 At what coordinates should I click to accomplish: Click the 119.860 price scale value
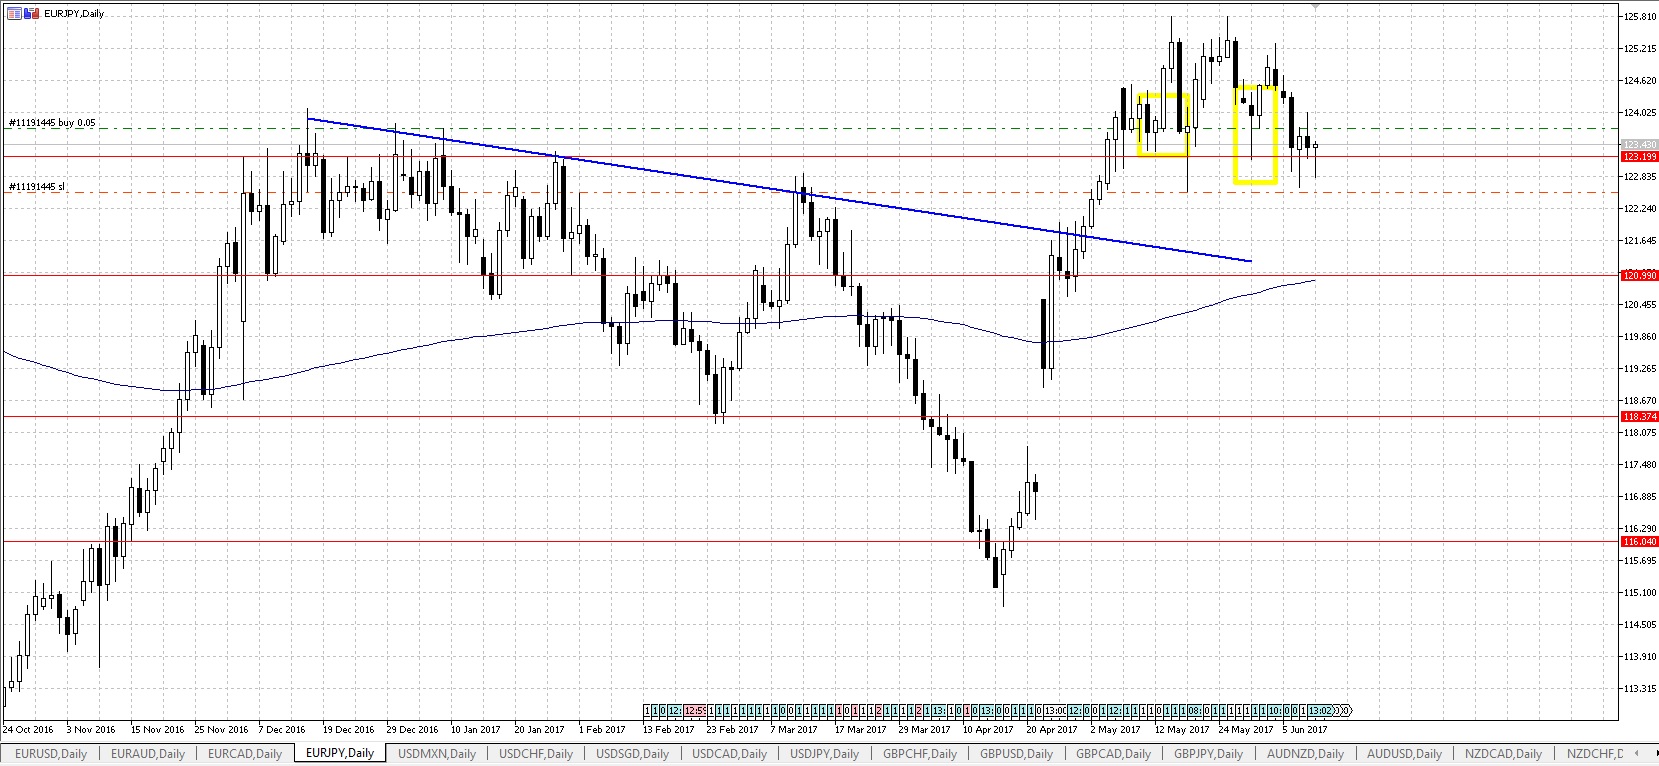pos(1641,337)
